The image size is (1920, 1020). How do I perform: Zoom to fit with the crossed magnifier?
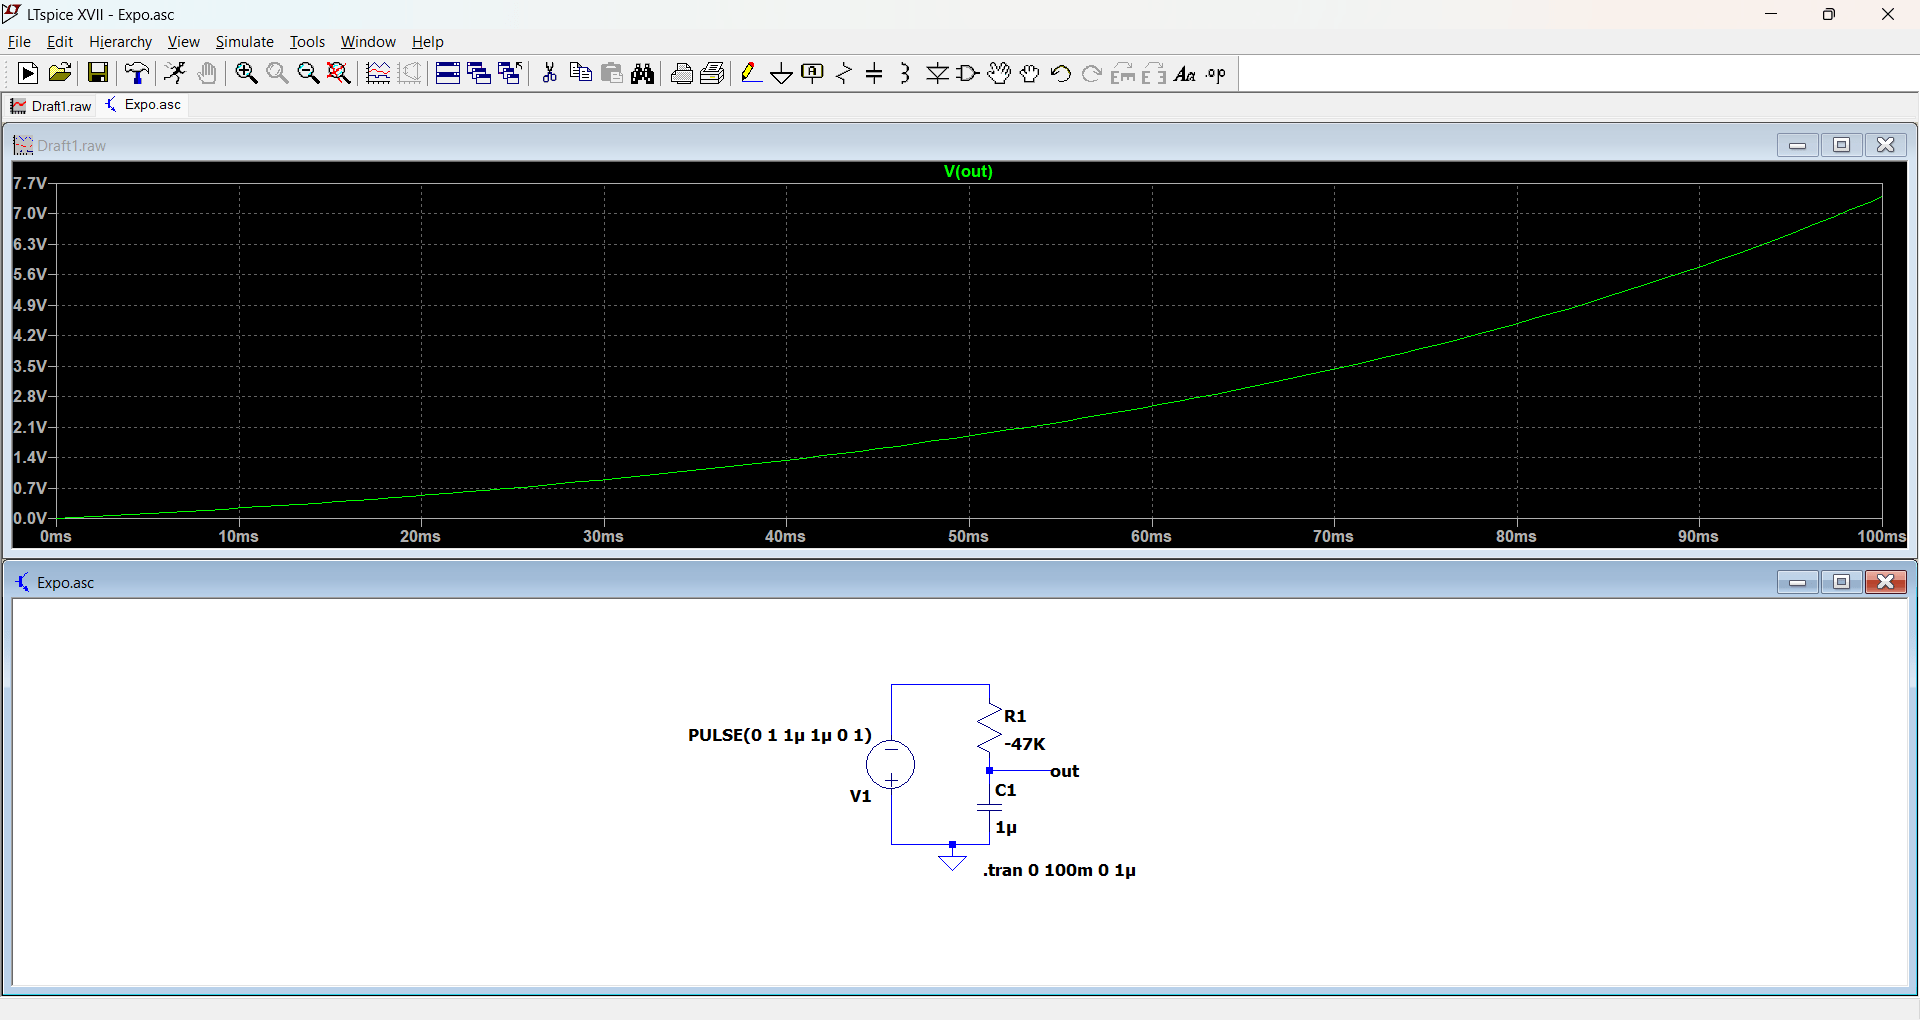(339, 73)
